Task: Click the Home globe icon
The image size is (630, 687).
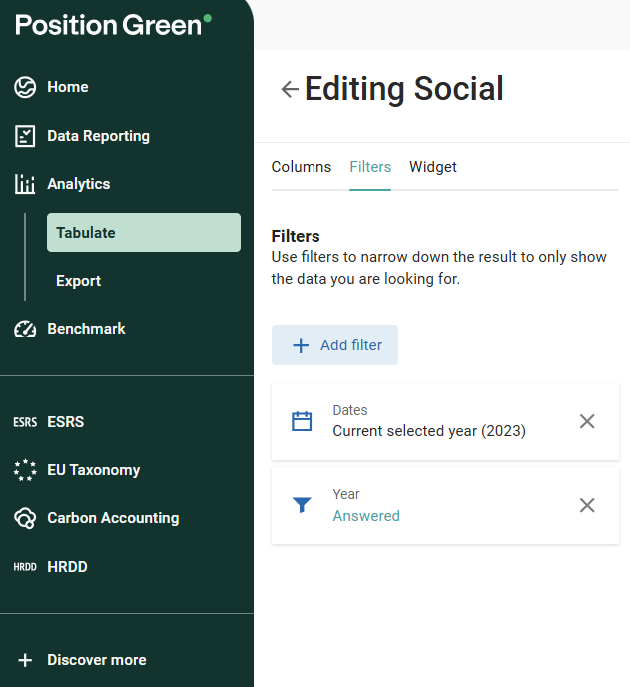Action: [x=25, y=88]
